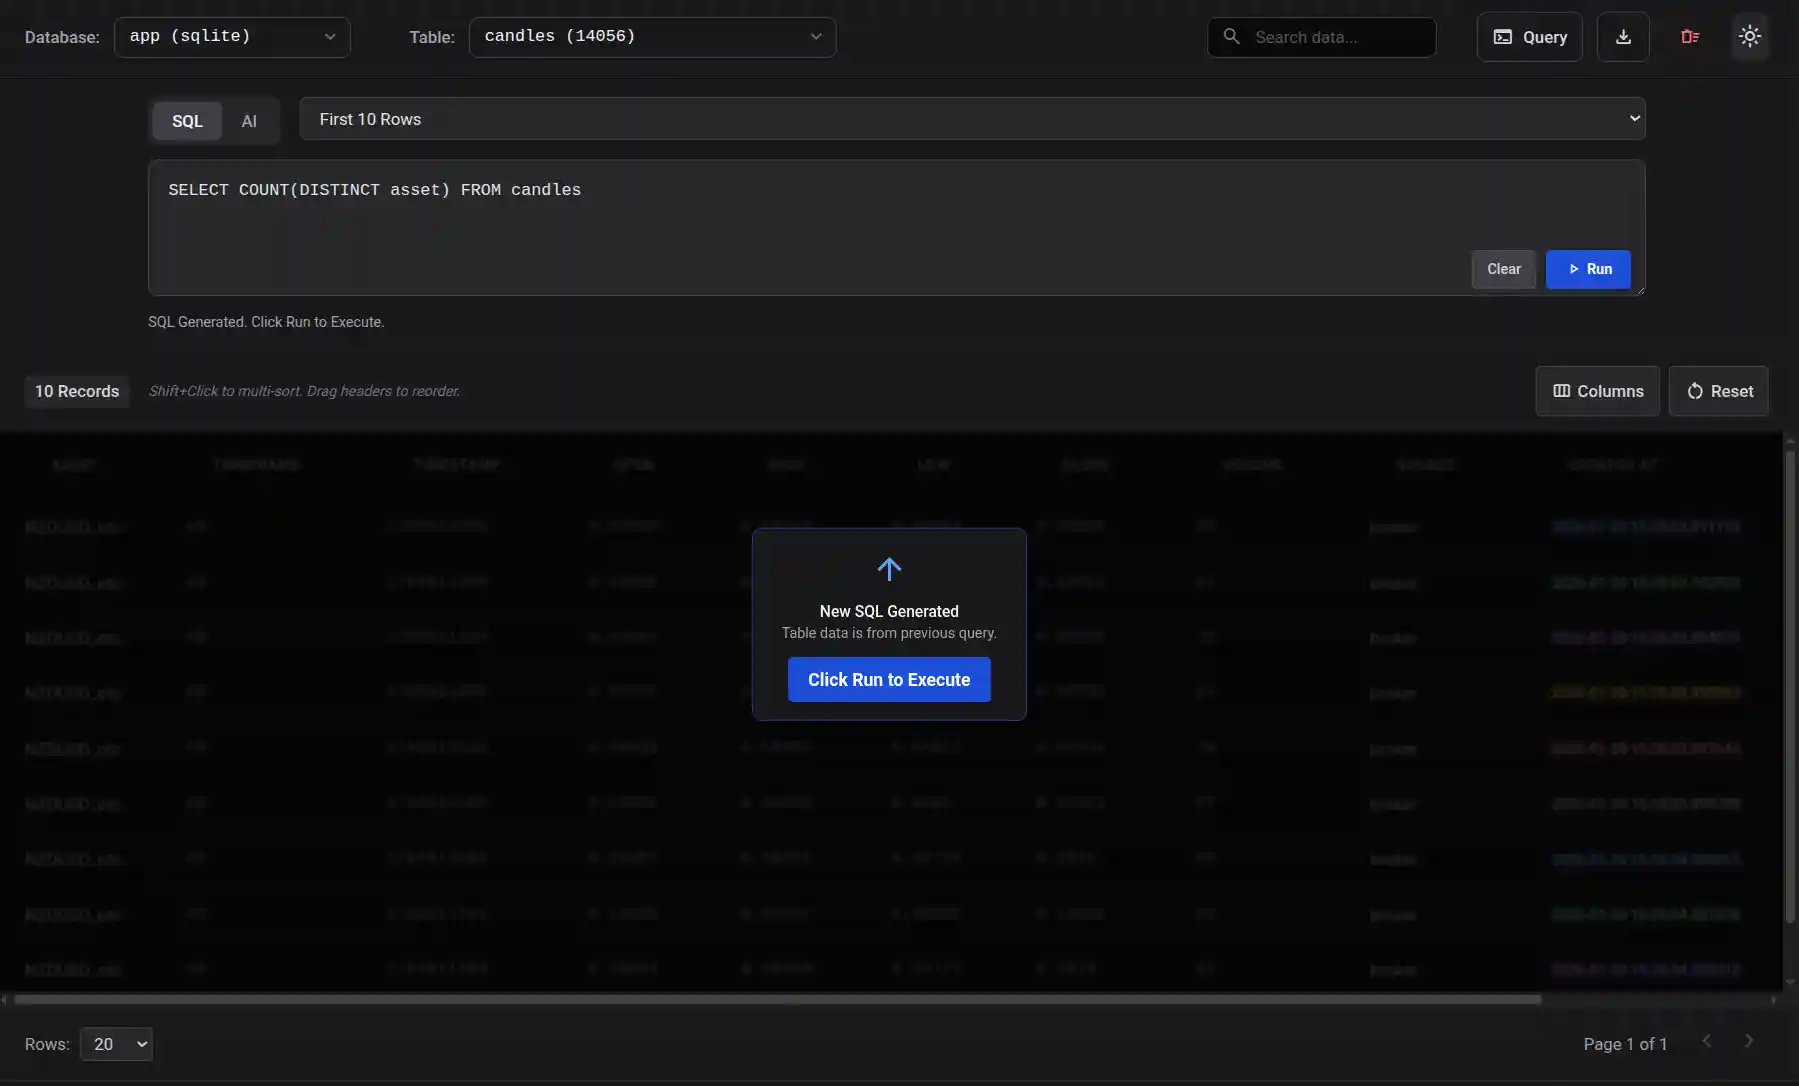Click the red trash clear-data icon
The height and width of the screenshot is (1086, 1799).
tap(1690, 37)
